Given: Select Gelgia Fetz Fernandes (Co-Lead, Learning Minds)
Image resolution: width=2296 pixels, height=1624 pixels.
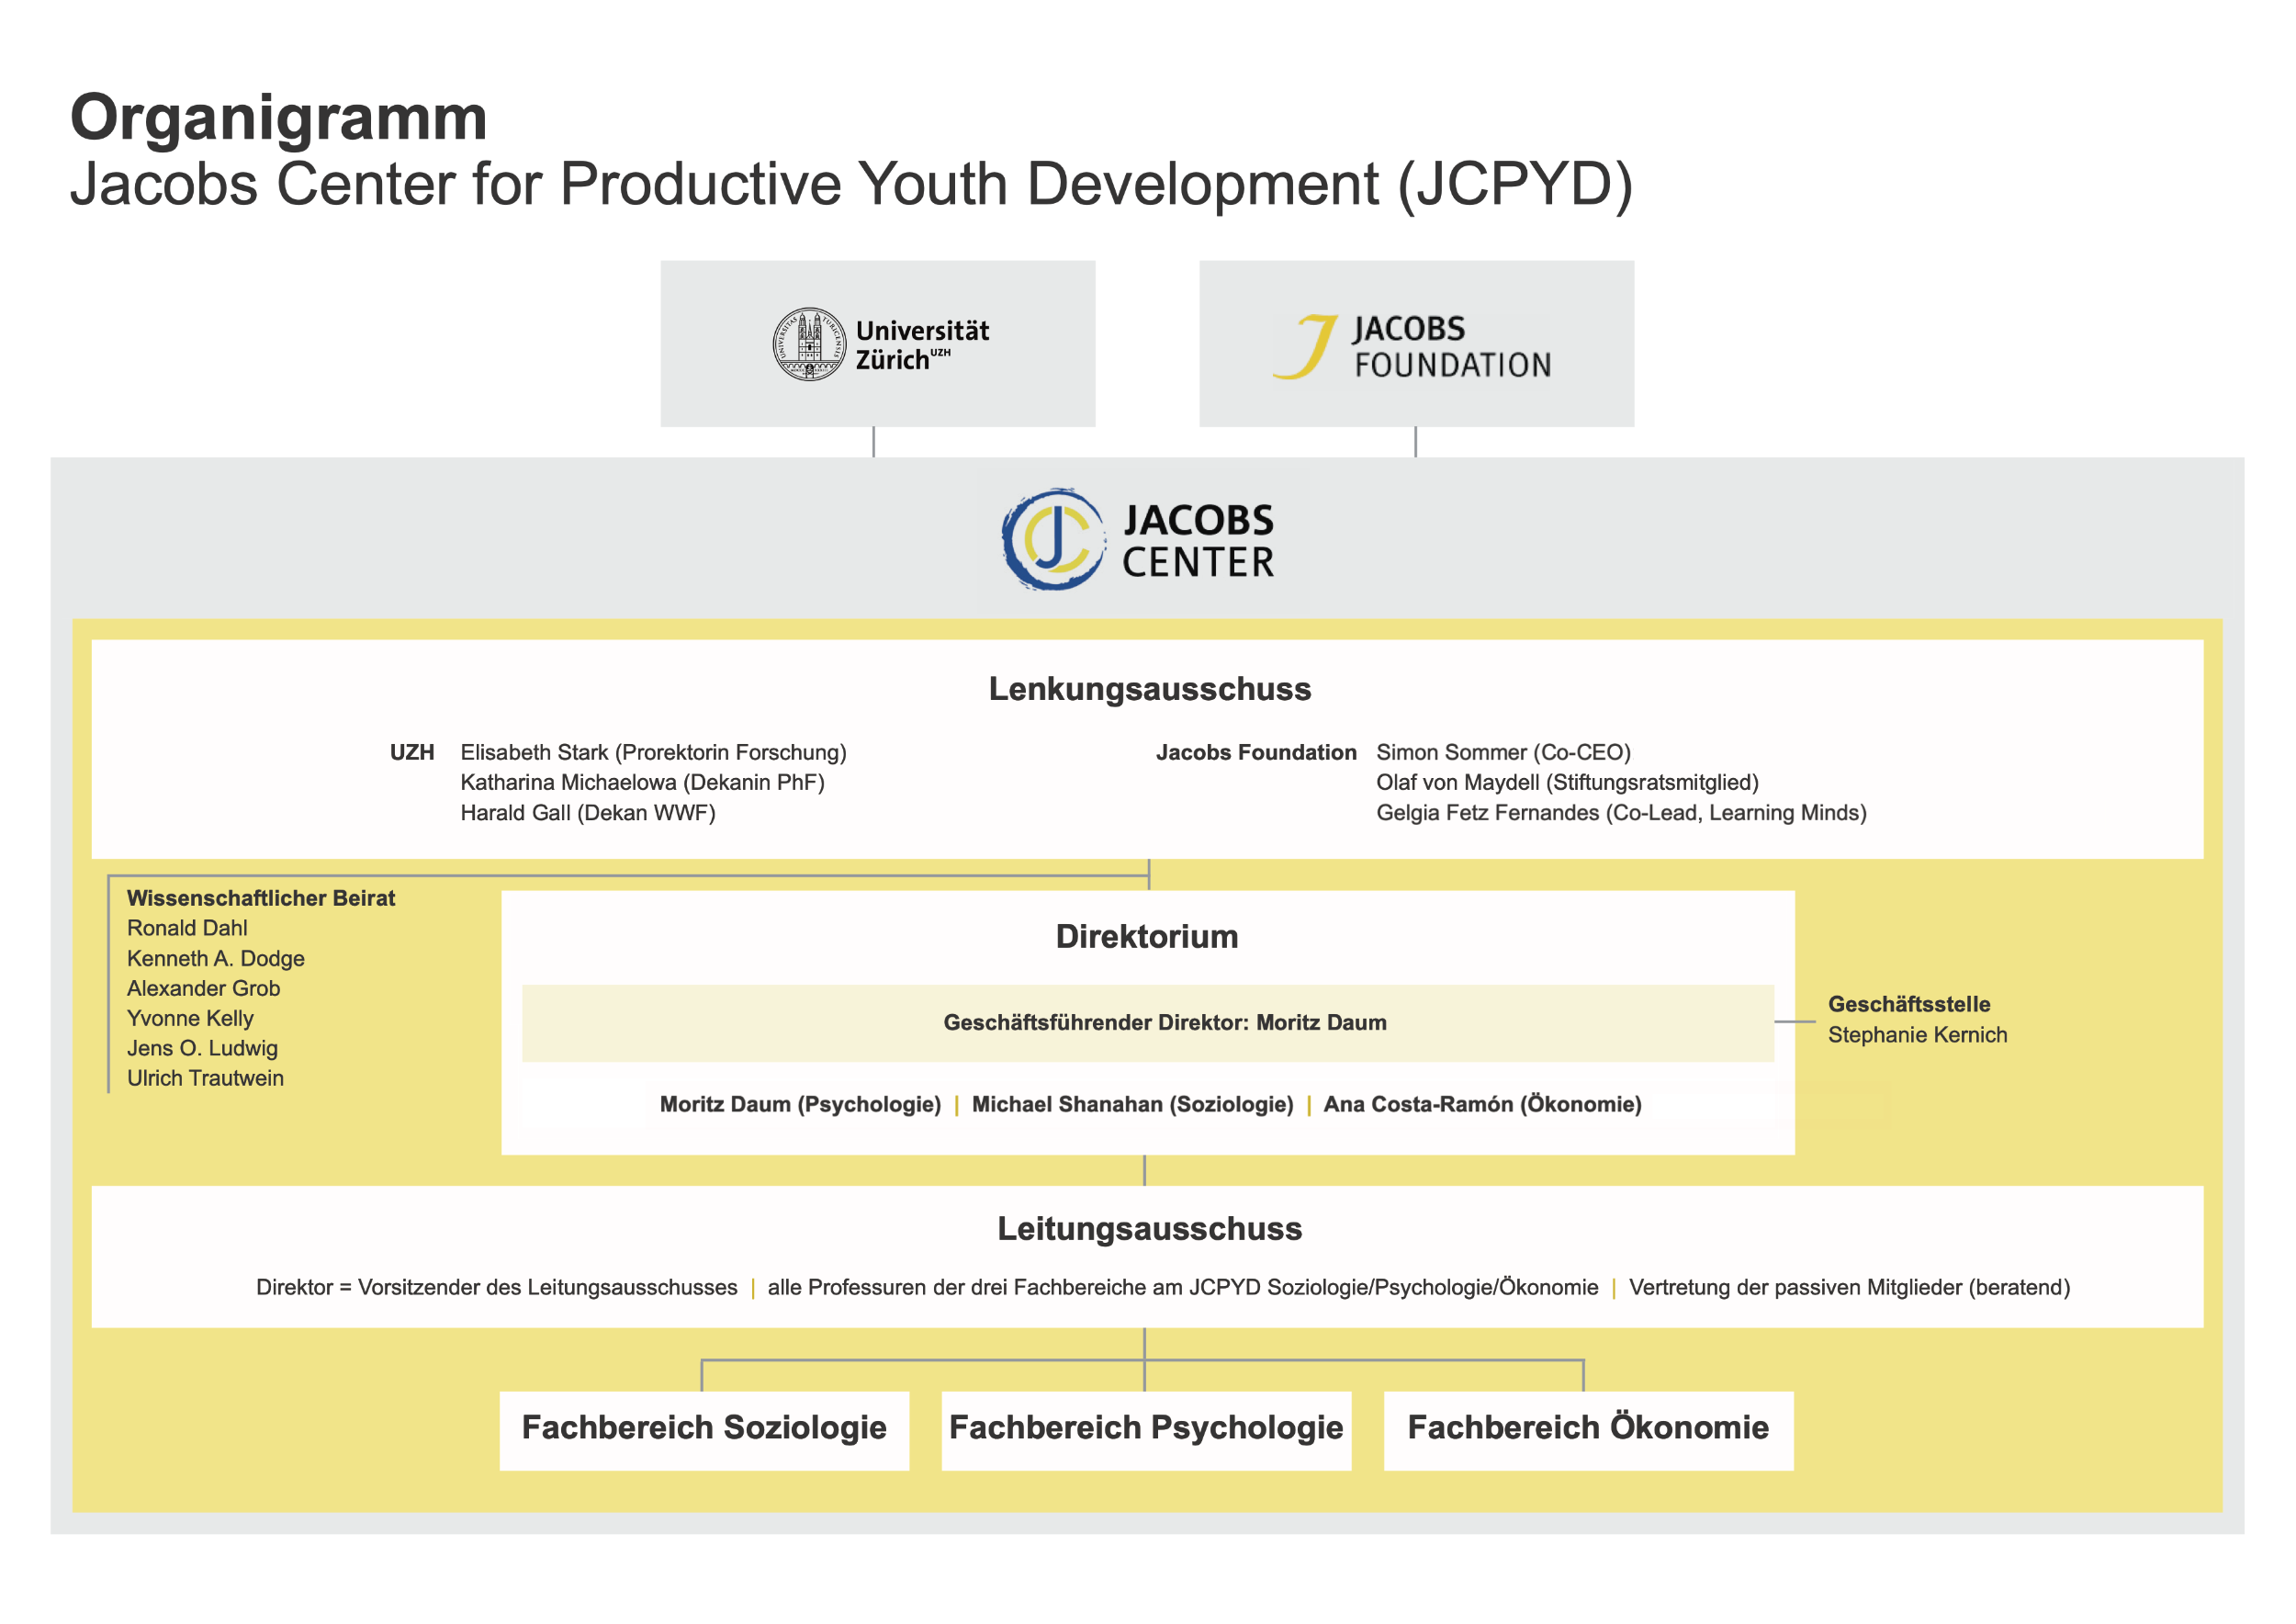Looking at the screenshot, I should point(1621,812).
